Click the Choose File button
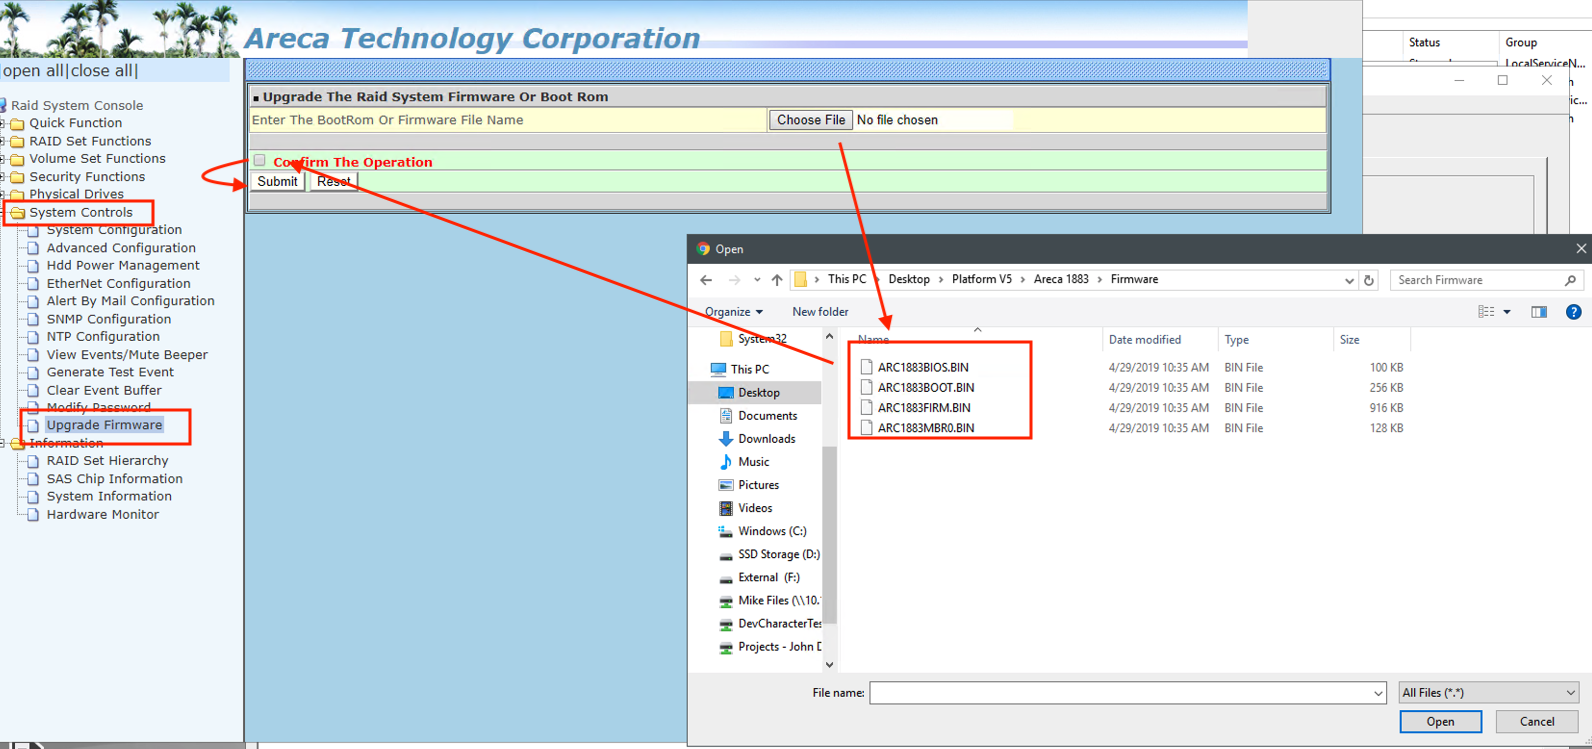The image size is (1592, 749). point(811,120)
